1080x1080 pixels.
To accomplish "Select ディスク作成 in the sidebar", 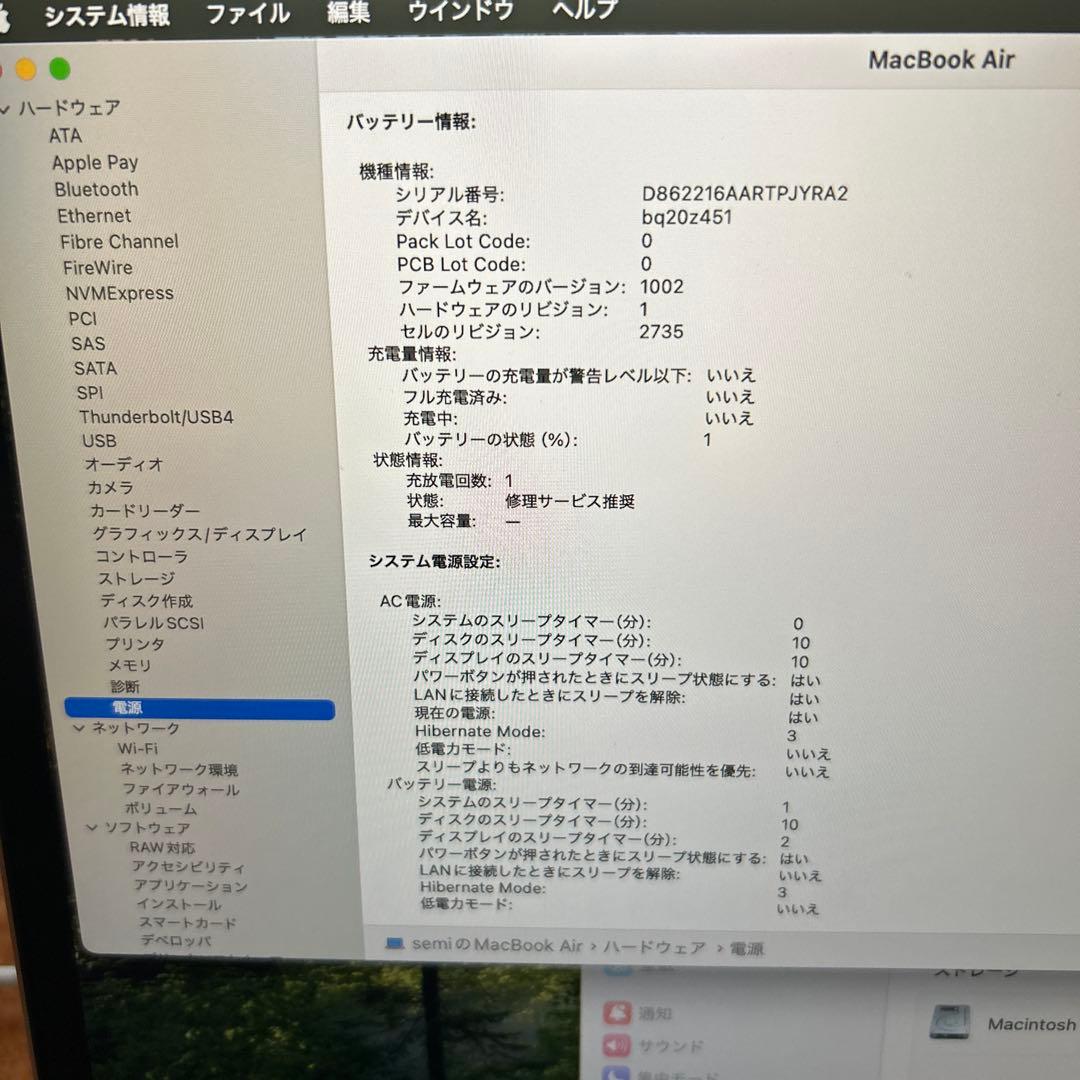I will 147,601.
